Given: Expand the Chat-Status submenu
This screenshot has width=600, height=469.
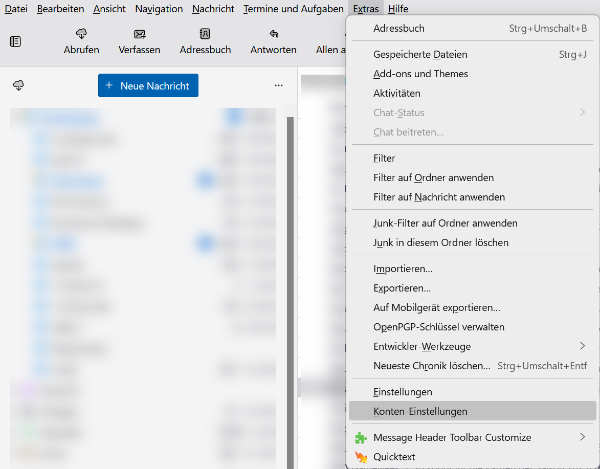Looking at the screenshot, I should pos(582,112).
